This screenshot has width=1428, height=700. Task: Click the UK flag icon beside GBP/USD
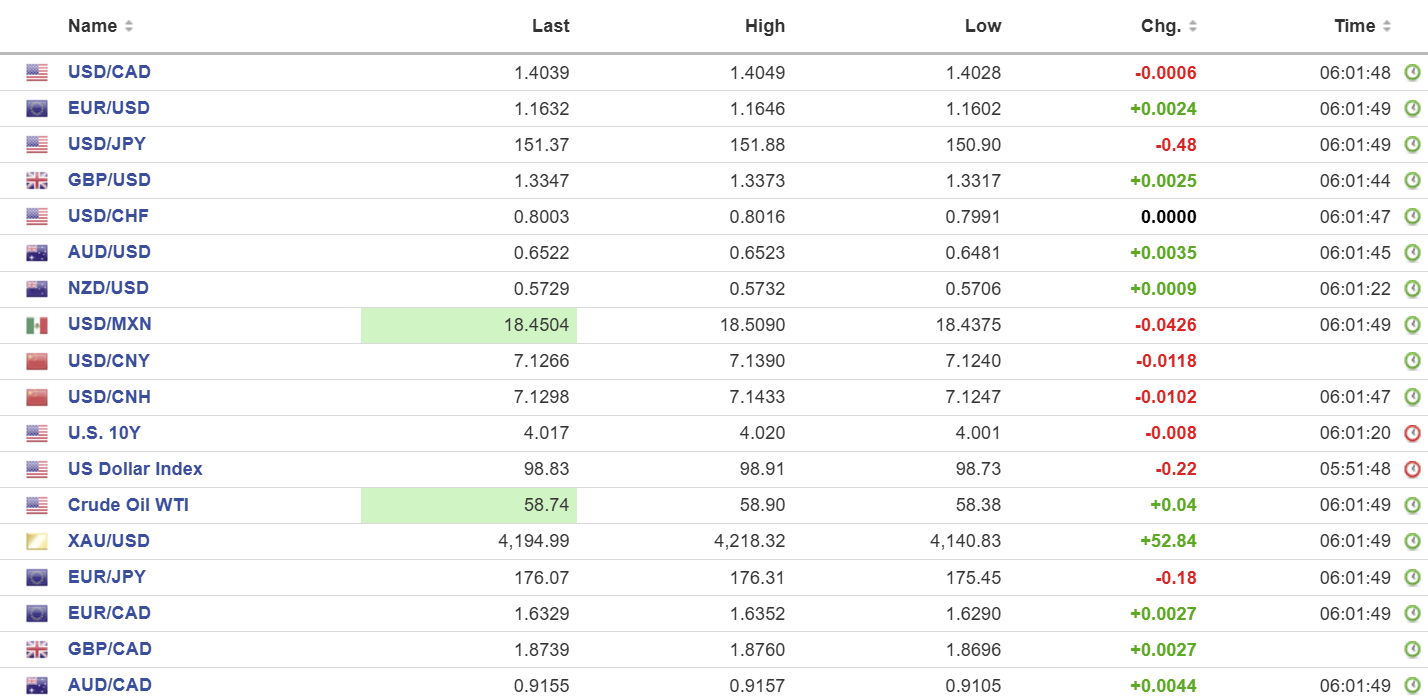pos(37,181)
